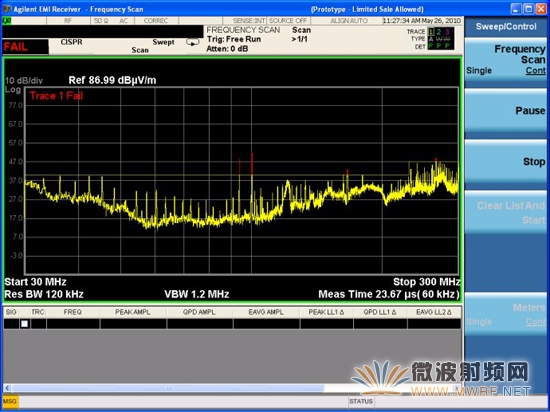Image resolution: width=550 pixels, height=412 pixels.
Task: Open the Sweep/Control menu header
Action: click(506, 27)
